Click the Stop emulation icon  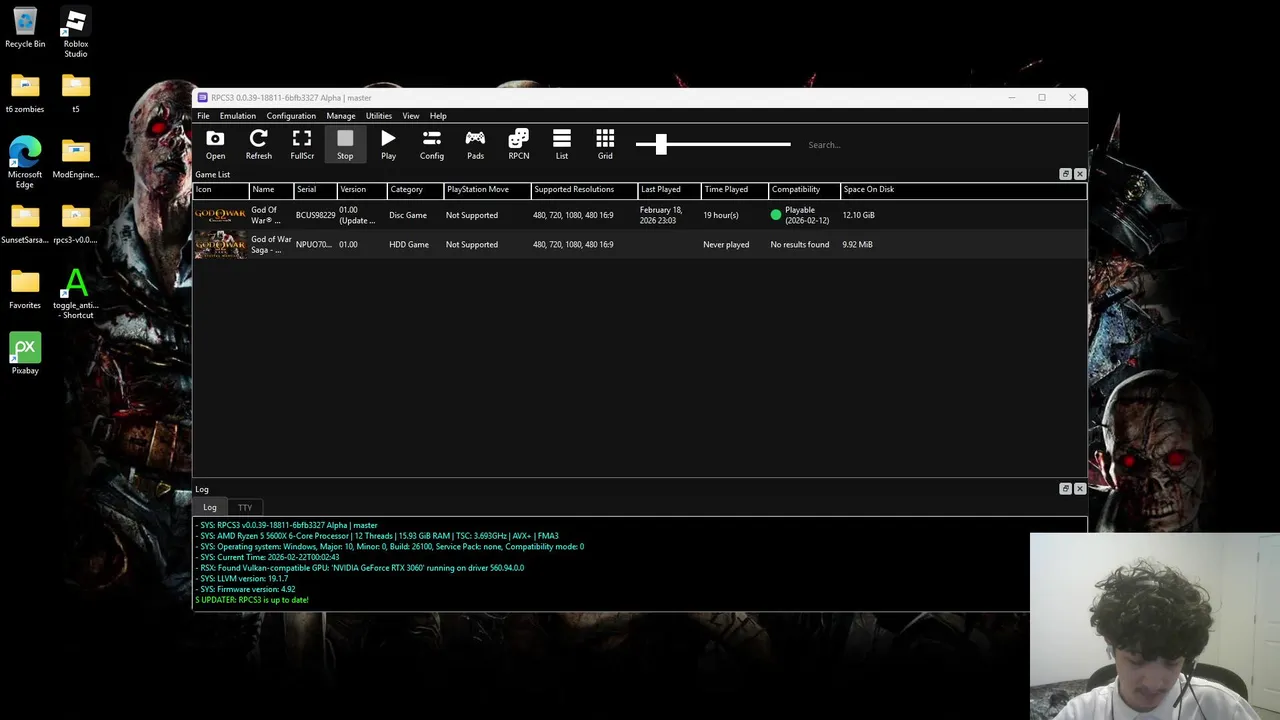345,144
